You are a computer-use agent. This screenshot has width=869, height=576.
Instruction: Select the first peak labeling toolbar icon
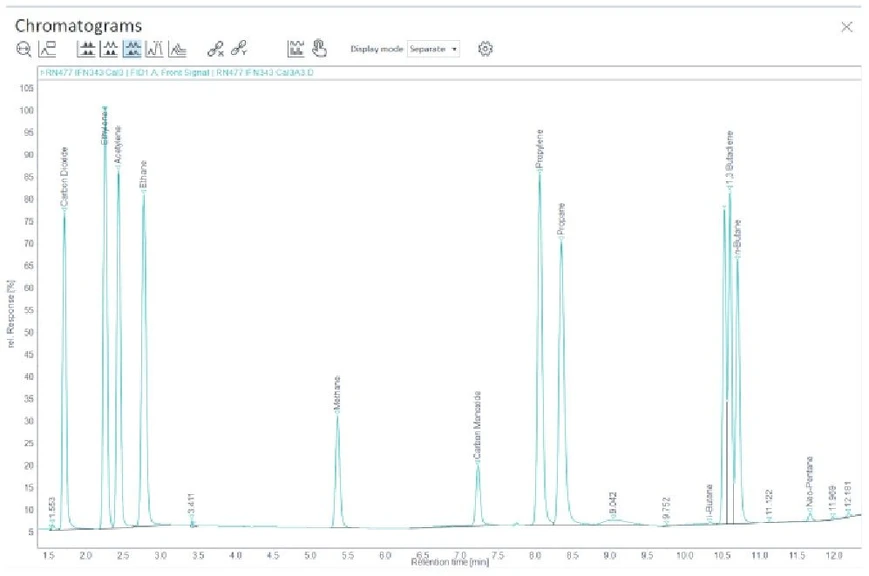pyautogui.click(x=87, y=49)
